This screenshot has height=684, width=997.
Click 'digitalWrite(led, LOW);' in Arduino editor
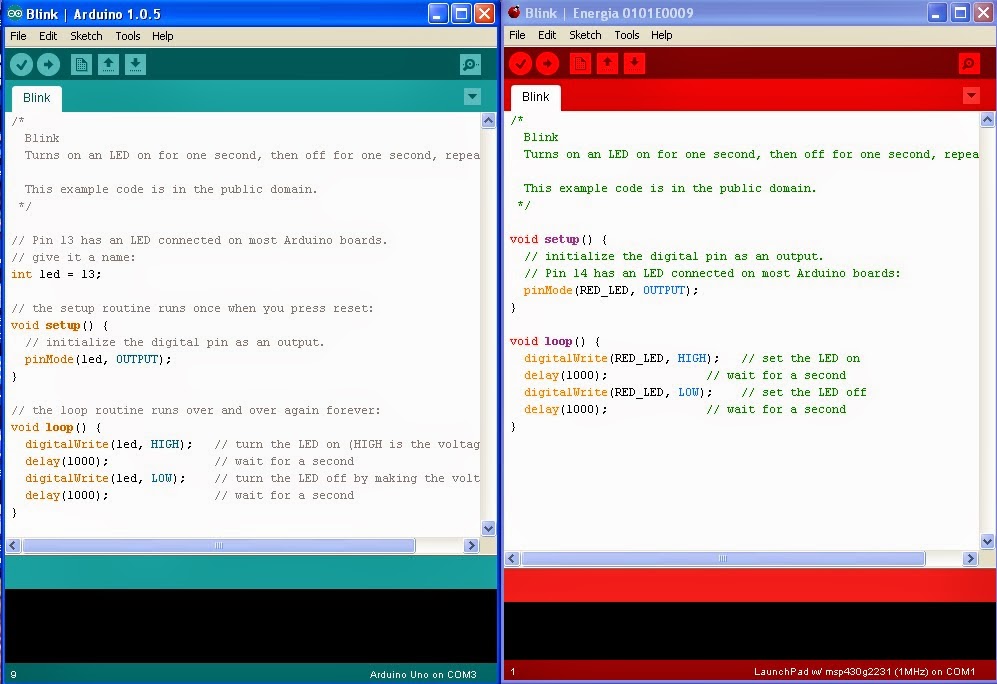(x=105, y=479)
